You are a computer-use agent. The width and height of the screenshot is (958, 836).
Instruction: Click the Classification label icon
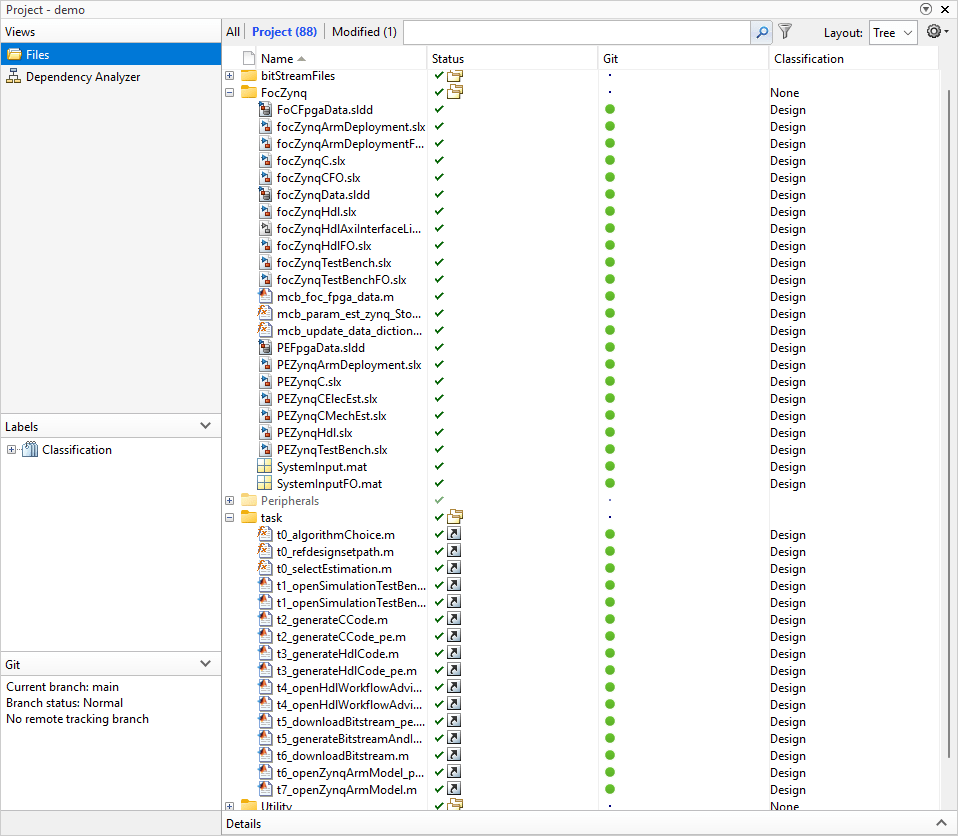coord(30,450)
